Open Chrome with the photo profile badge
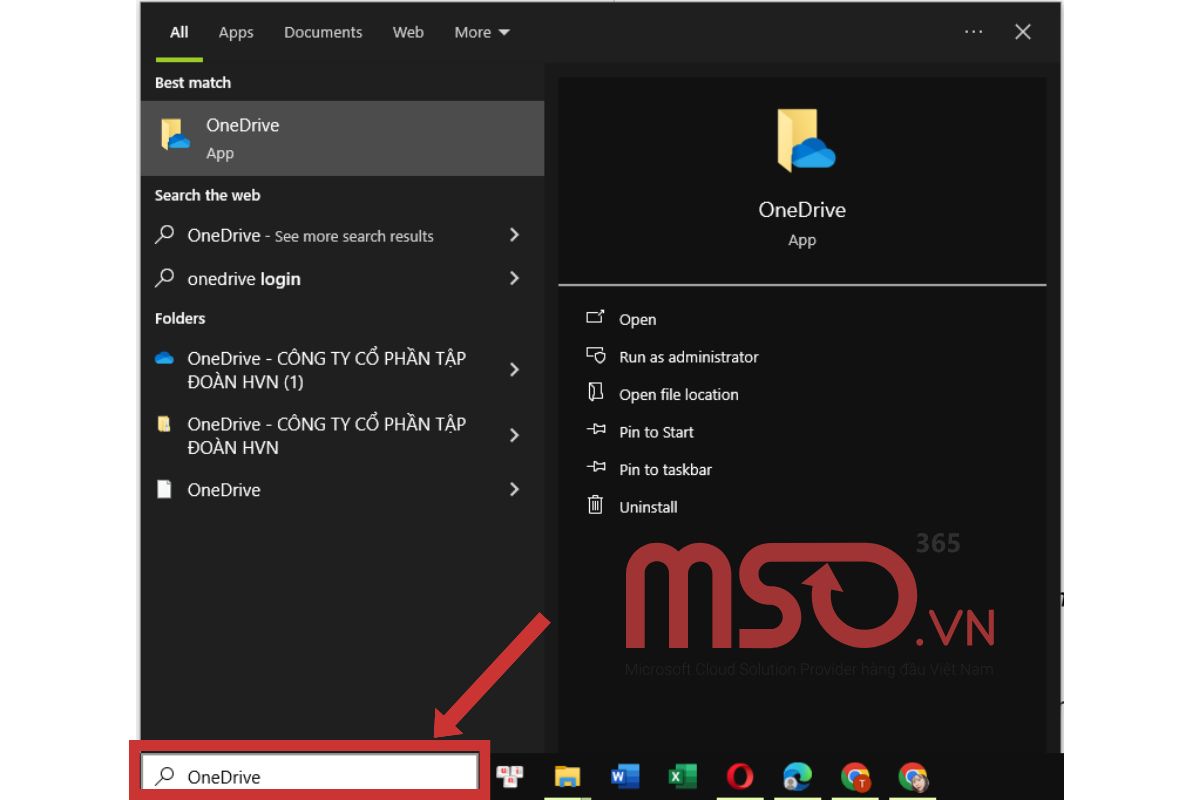Image resolution: width=1200 pixels, height=800 pixels. (x=913, y=776)
